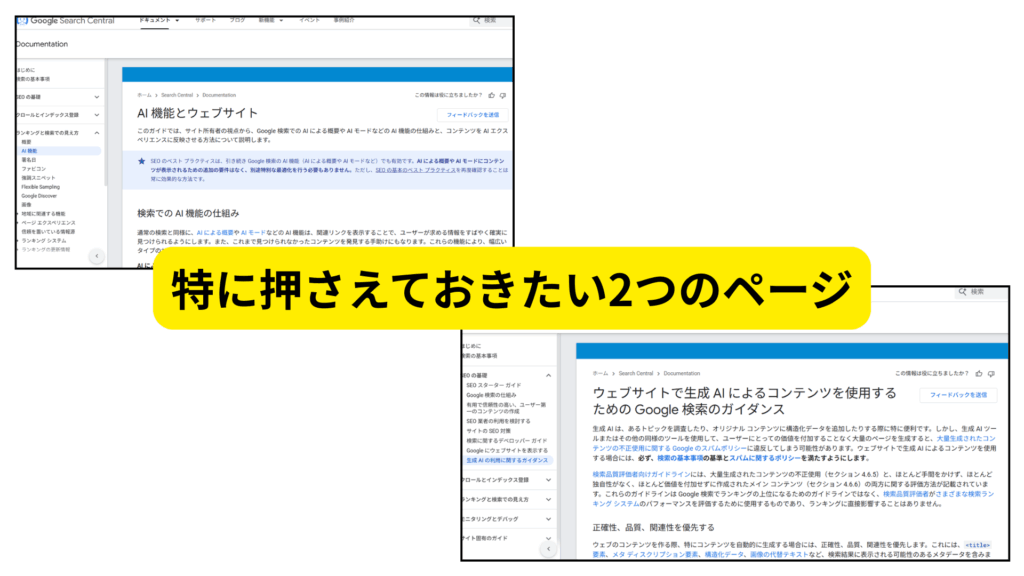Click the フィードバックを送信 button
Screen dimensions: 1024x576
(473, 115)
